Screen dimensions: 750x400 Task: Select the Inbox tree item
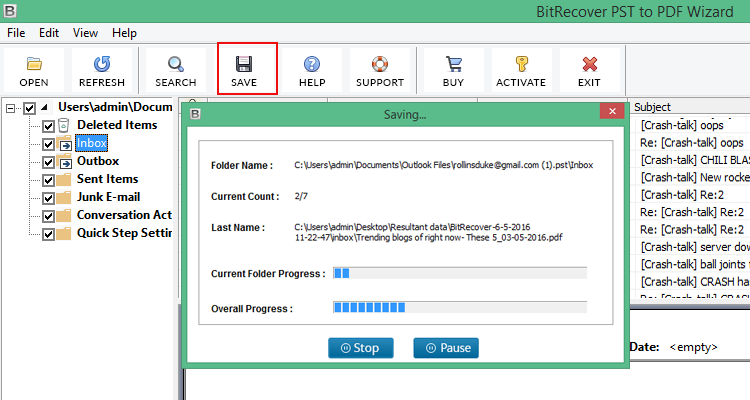tap(91, 143)
